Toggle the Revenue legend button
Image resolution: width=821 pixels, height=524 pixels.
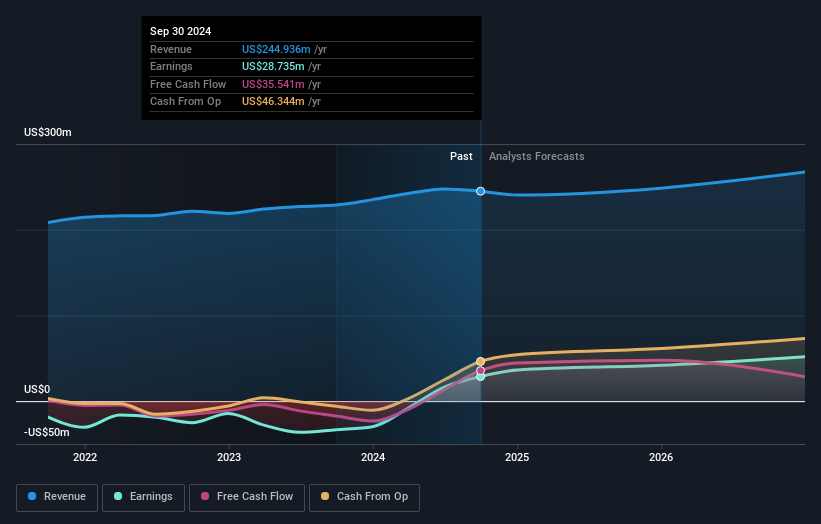[x=57, y=497]
